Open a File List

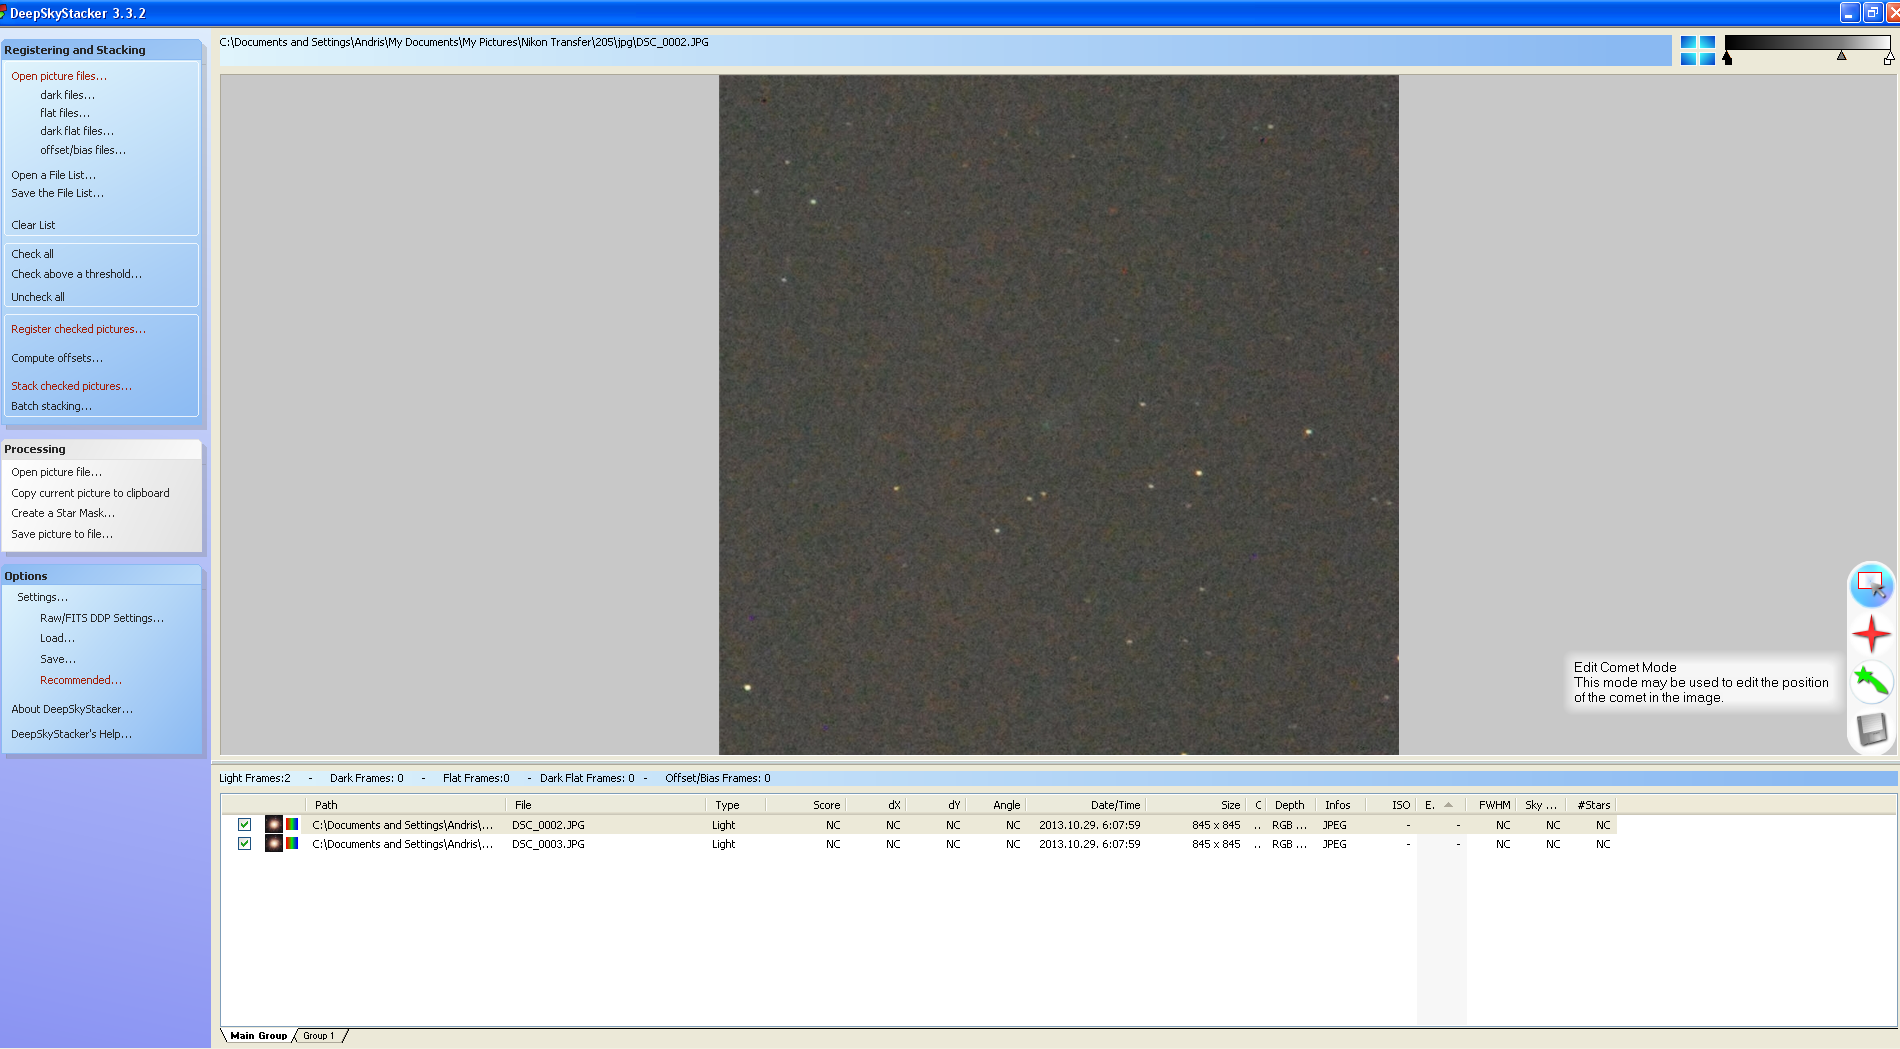[x=54, y=175]
